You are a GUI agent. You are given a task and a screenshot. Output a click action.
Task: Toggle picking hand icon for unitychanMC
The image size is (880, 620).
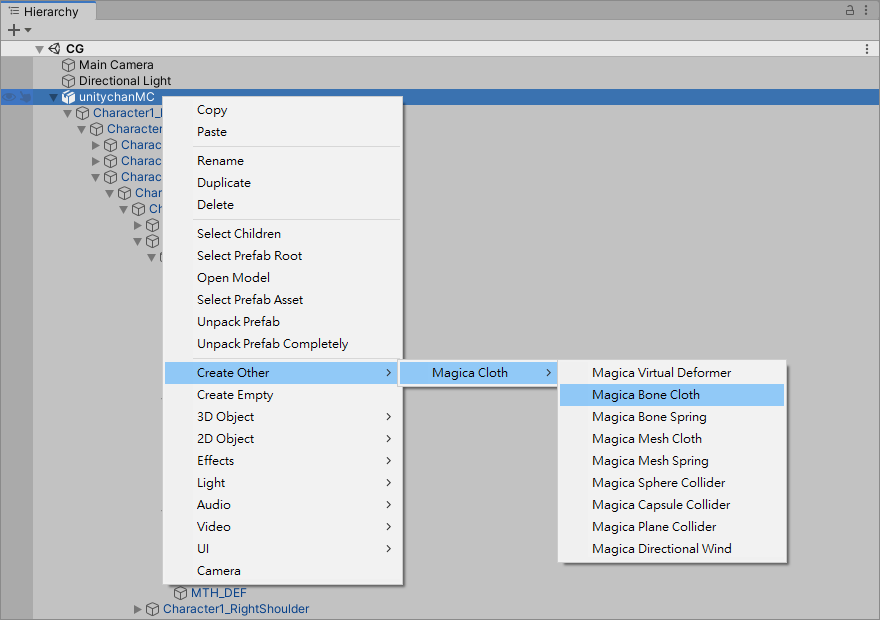tap(25, 97)
